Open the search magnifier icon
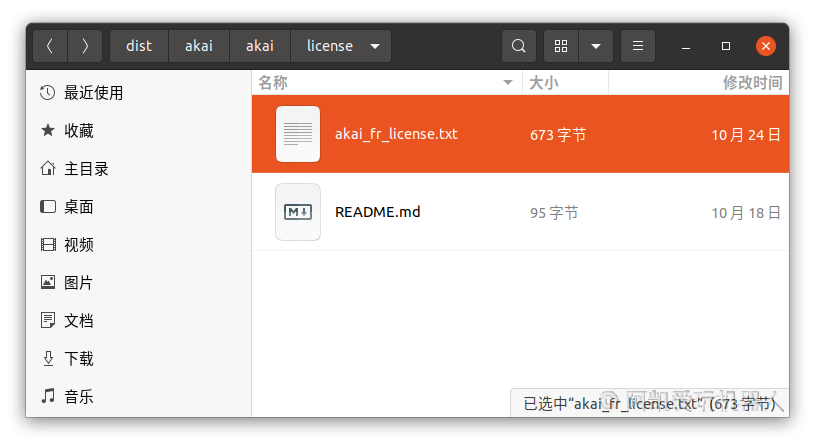 [x=518, y=46]
